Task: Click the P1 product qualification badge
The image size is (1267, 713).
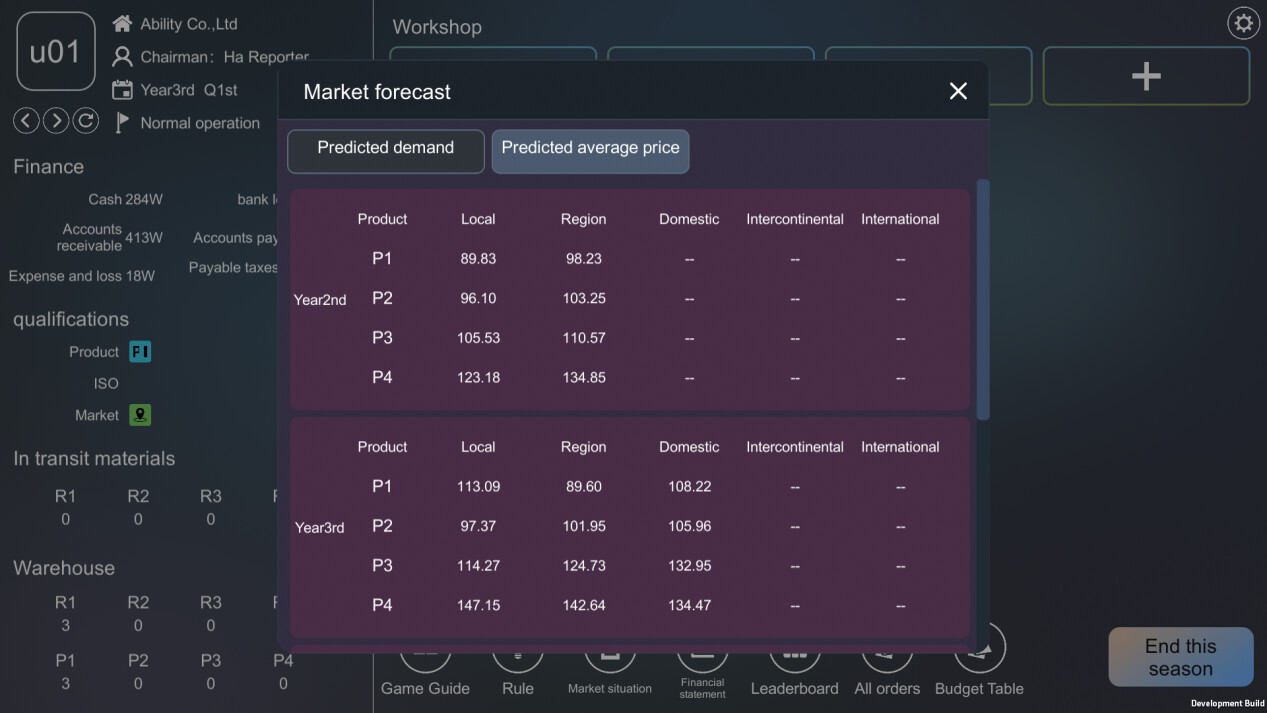Action: (140, 352)
